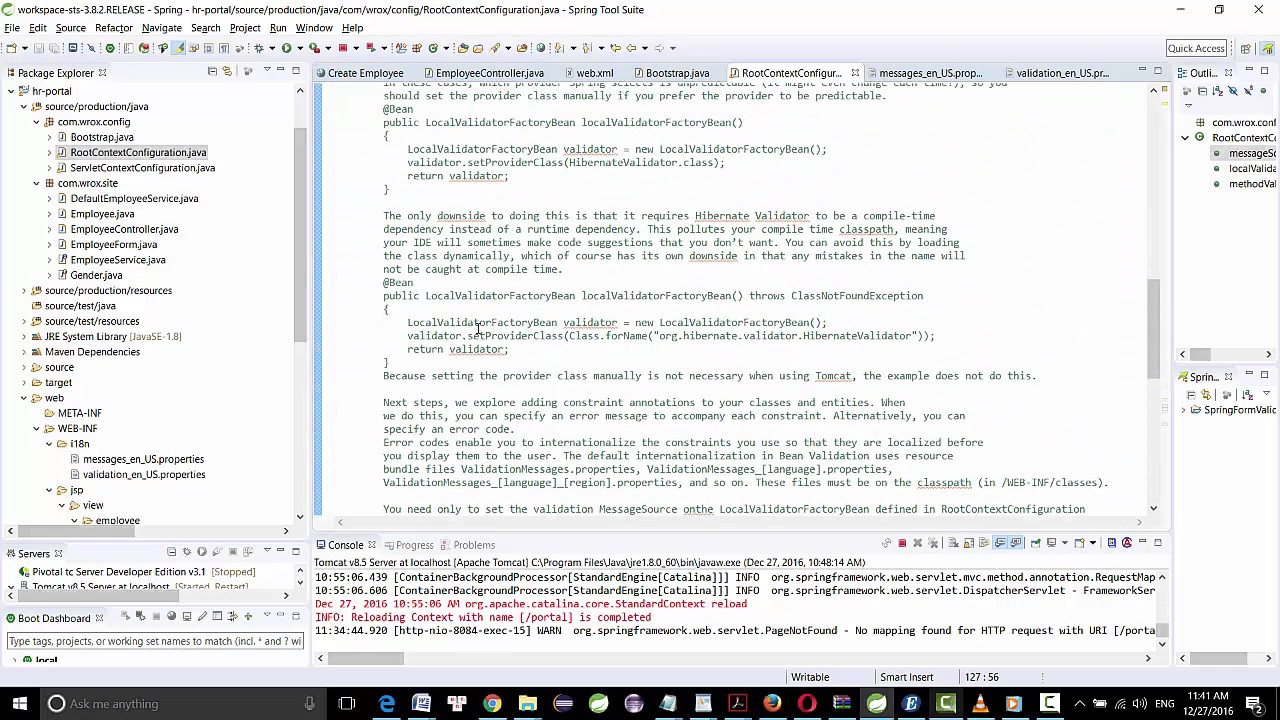Click the Smart Insert status entry
This screenshot has height=720, width=1280.
(x=906, y=677)
